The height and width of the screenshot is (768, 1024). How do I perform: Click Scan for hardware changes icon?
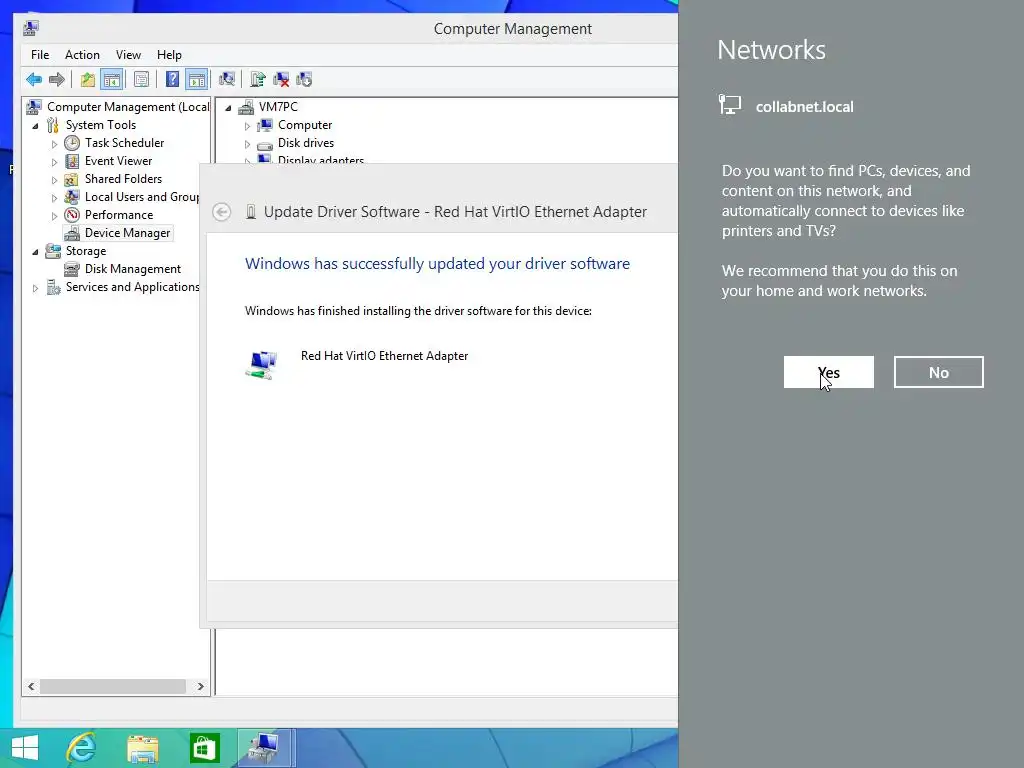227,80
